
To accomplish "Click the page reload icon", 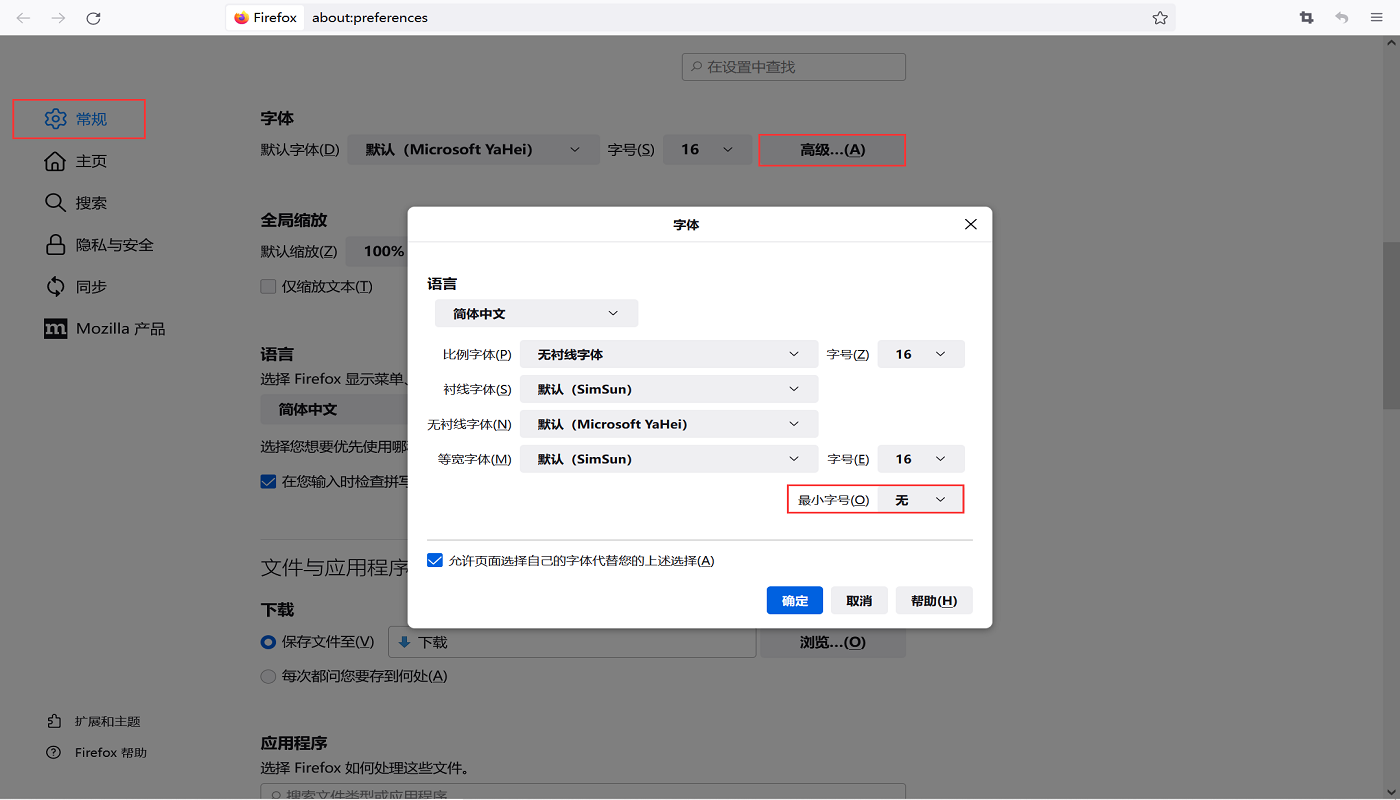I will (x=93, y=17).
